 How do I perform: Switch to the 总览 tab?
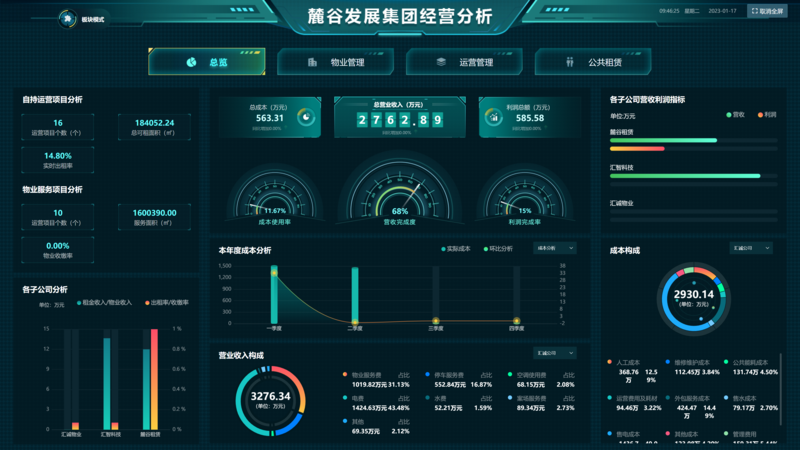point(207,62)
